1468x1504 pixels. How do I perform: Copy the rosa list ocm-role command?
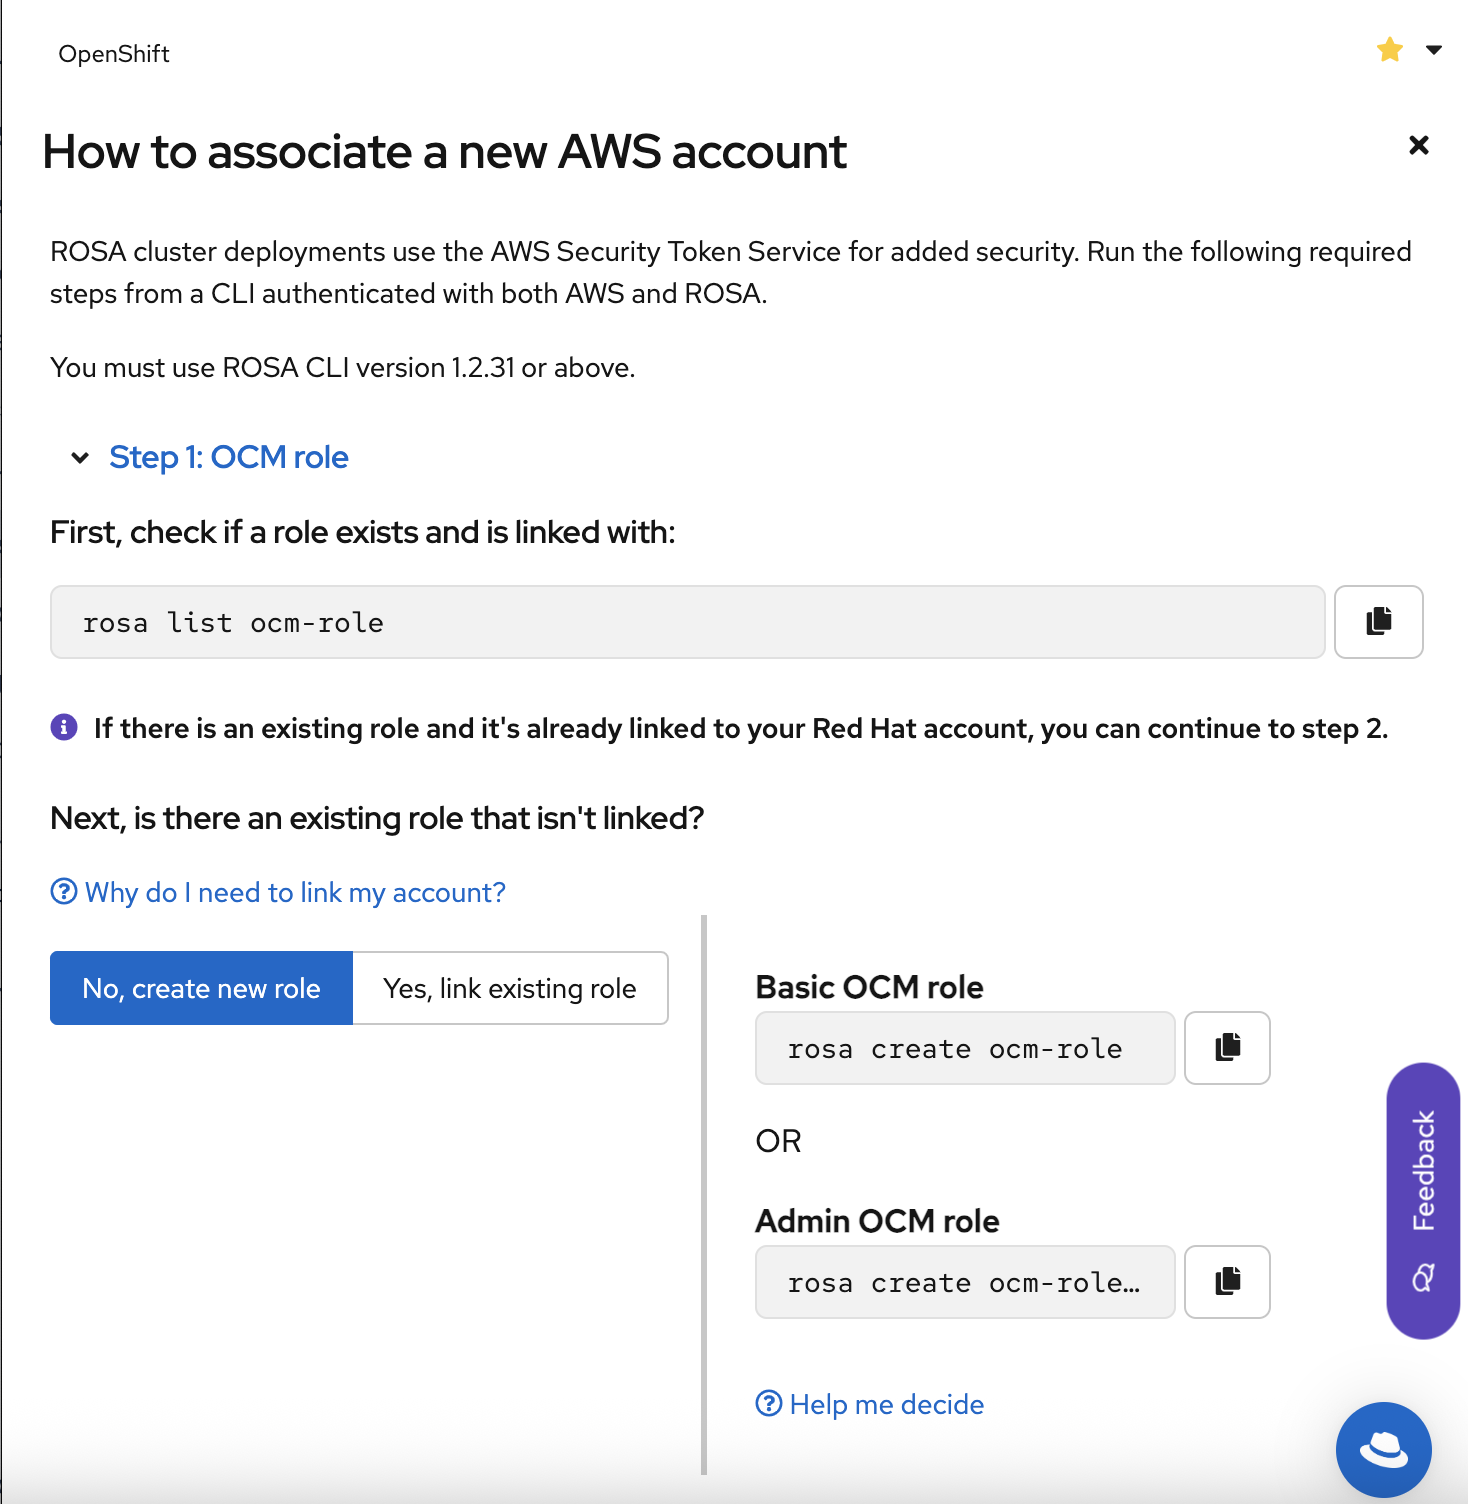pyautogui.click(x=1378, y=622)
